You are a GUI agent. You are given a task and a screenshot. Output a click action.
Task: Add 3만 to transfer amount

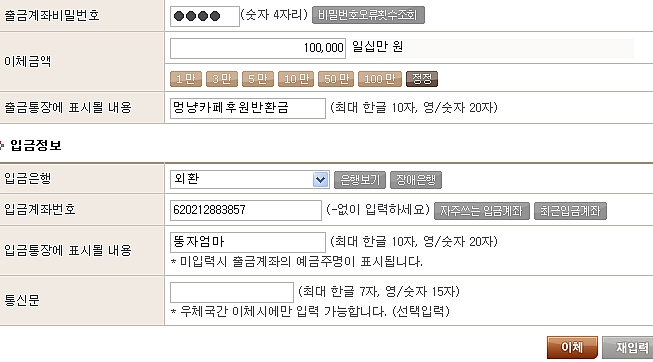tap(222, 79)
